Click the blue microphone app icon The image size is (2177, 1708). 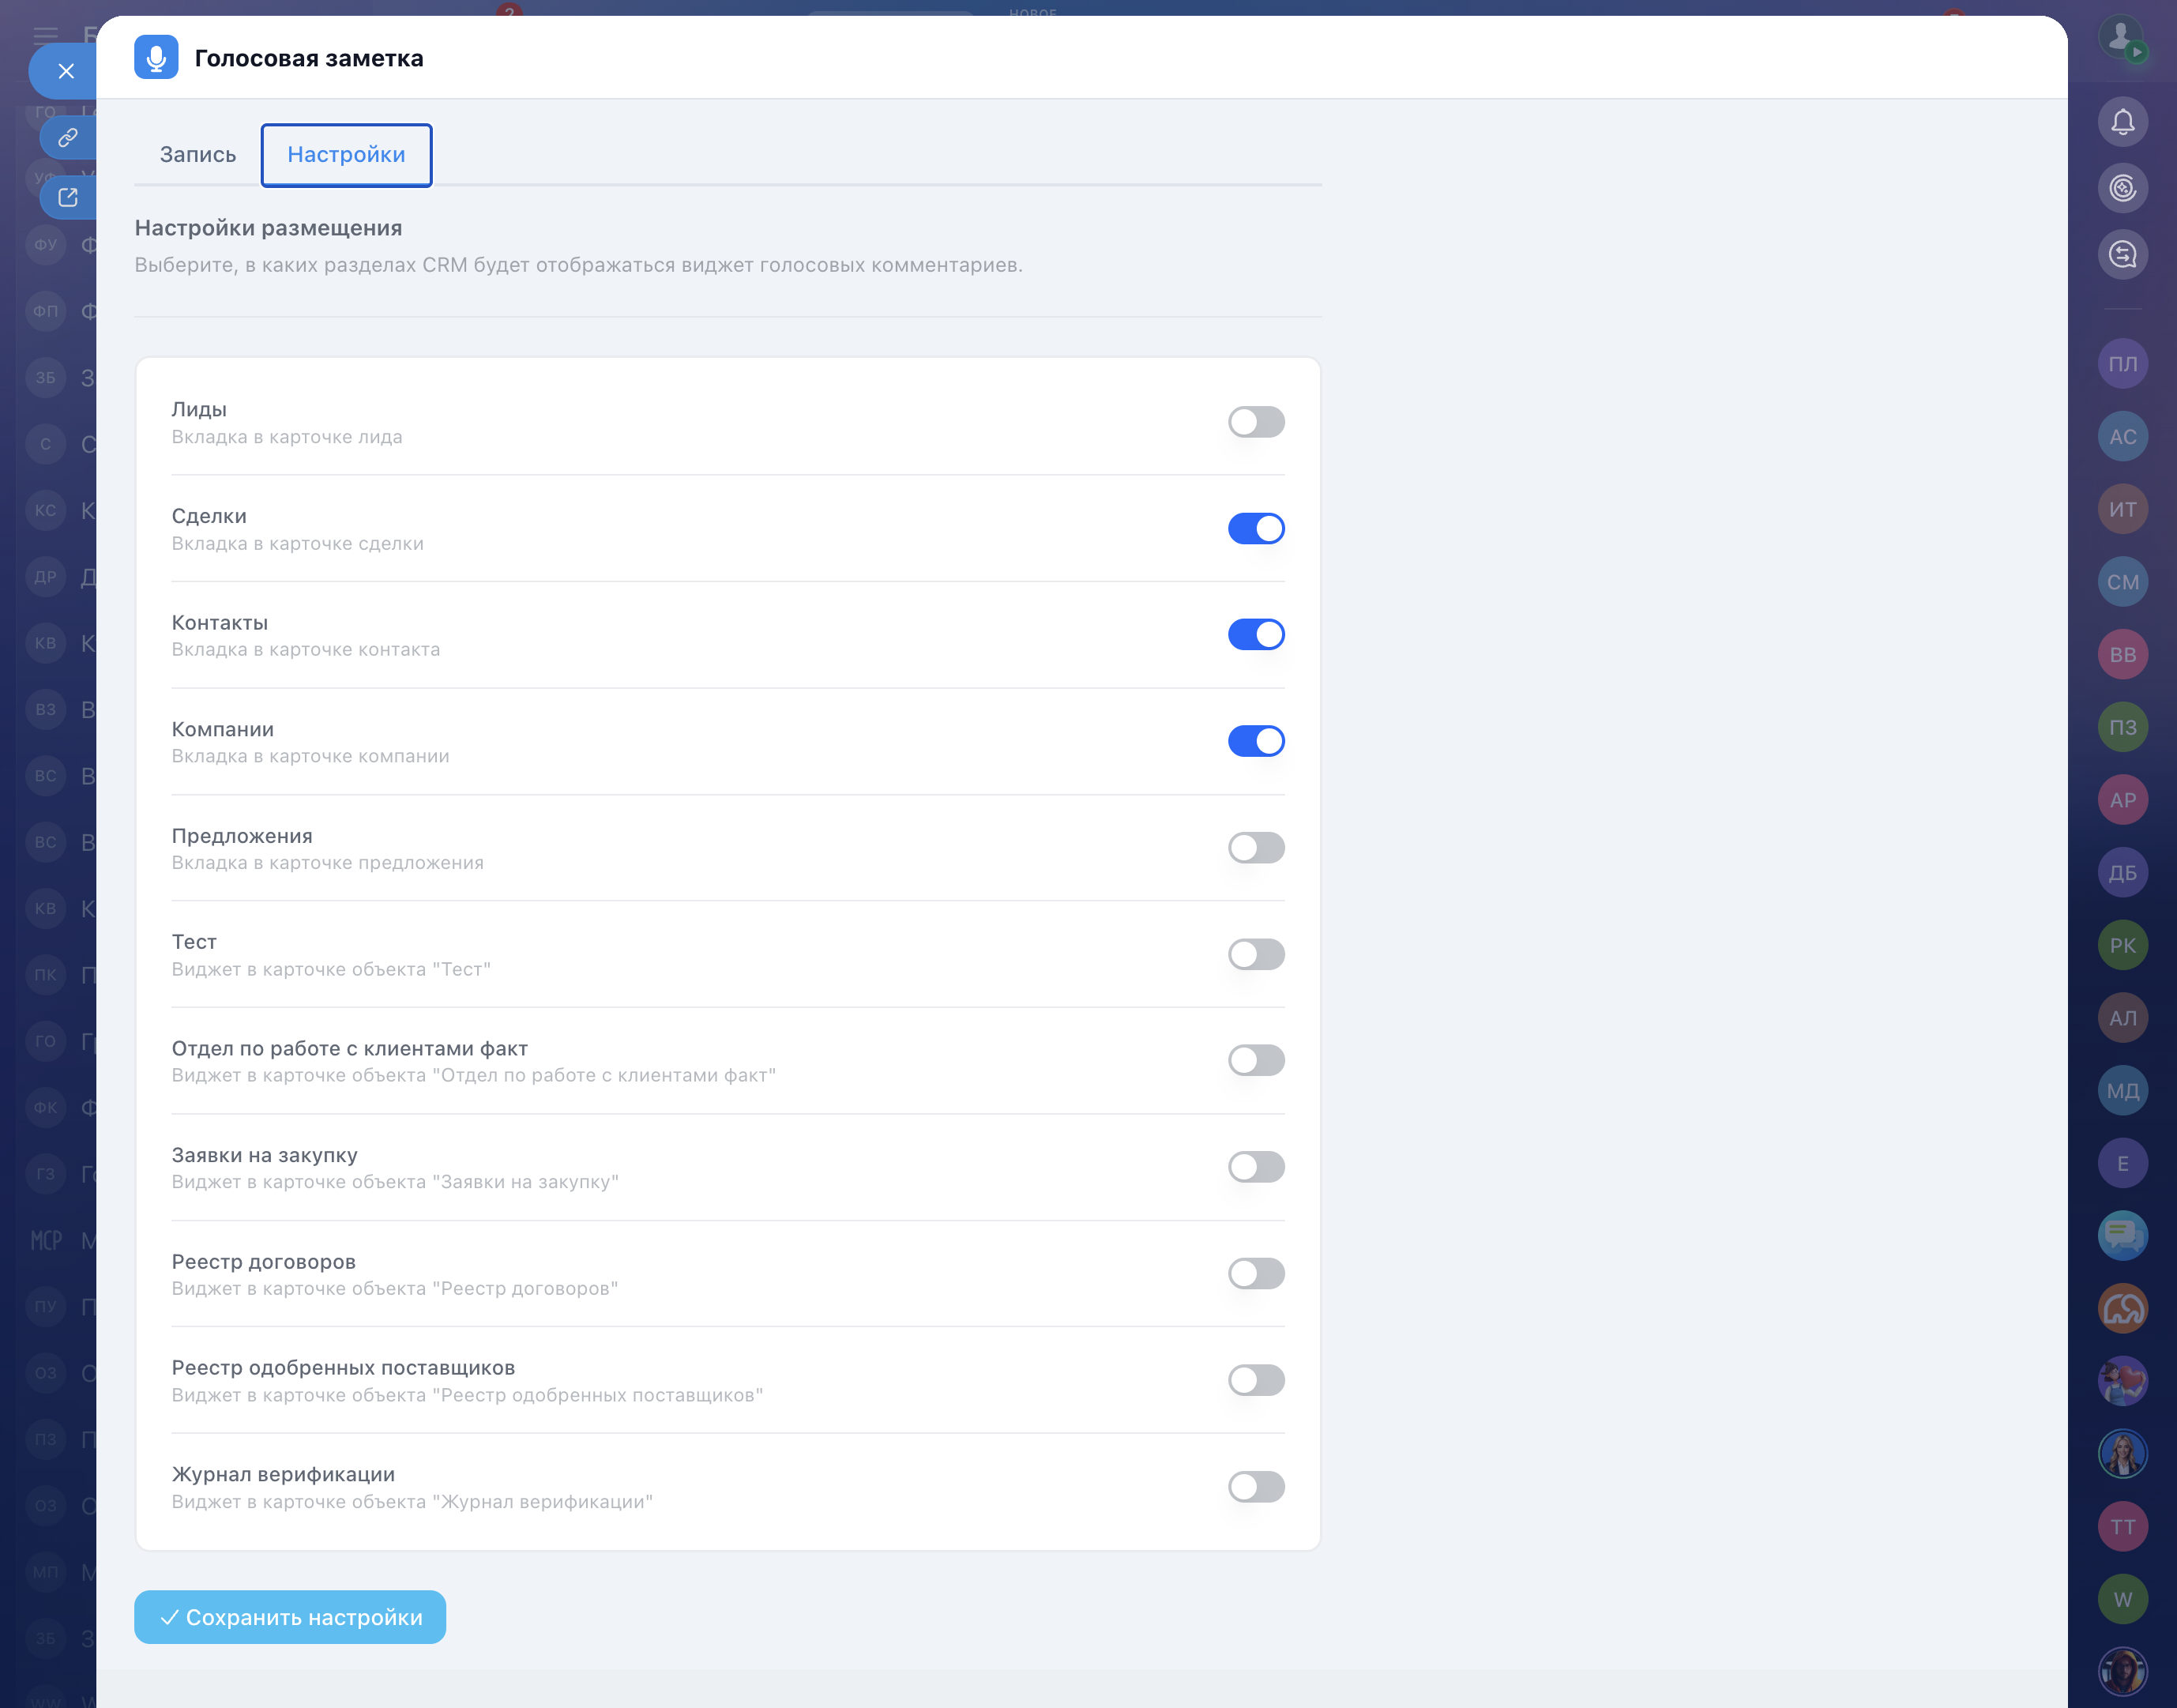(156, 58)
